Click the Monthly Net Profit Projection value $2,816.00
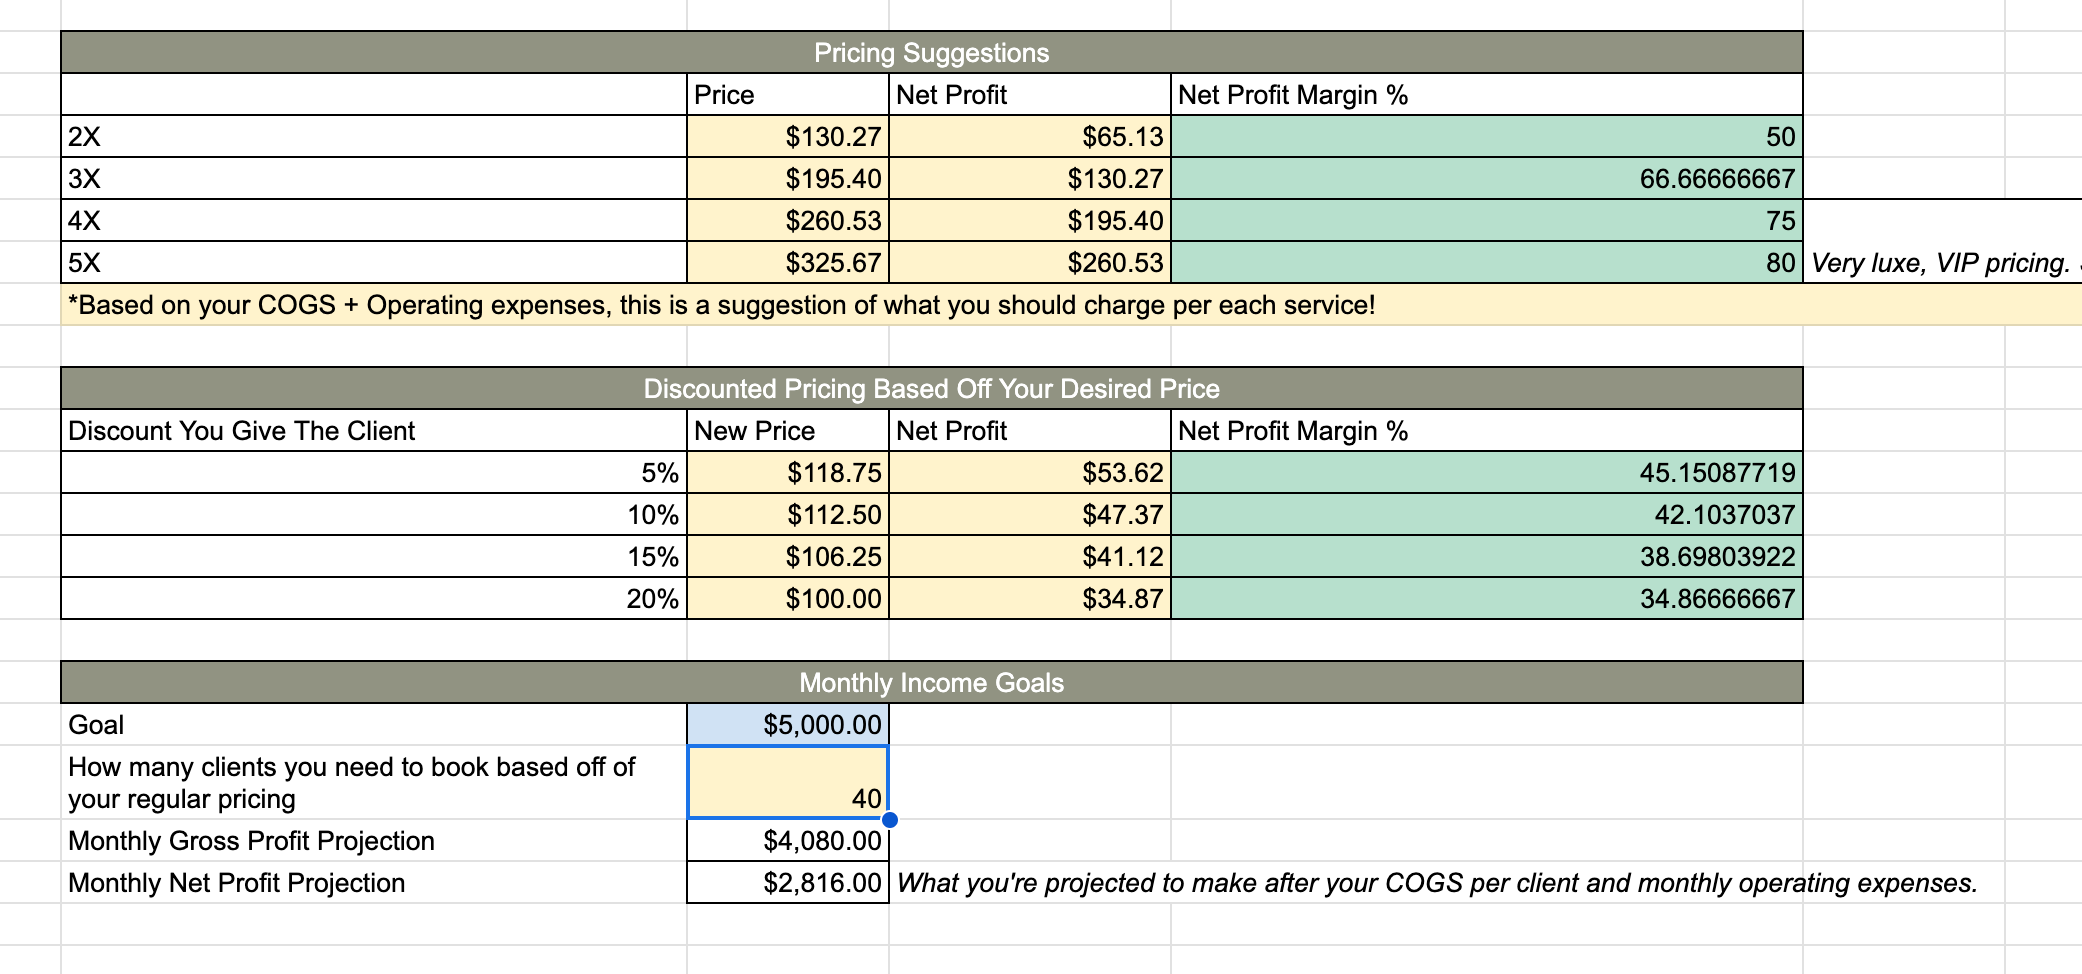This screenshot has width=2082, height=974. [x=788, y=883]
